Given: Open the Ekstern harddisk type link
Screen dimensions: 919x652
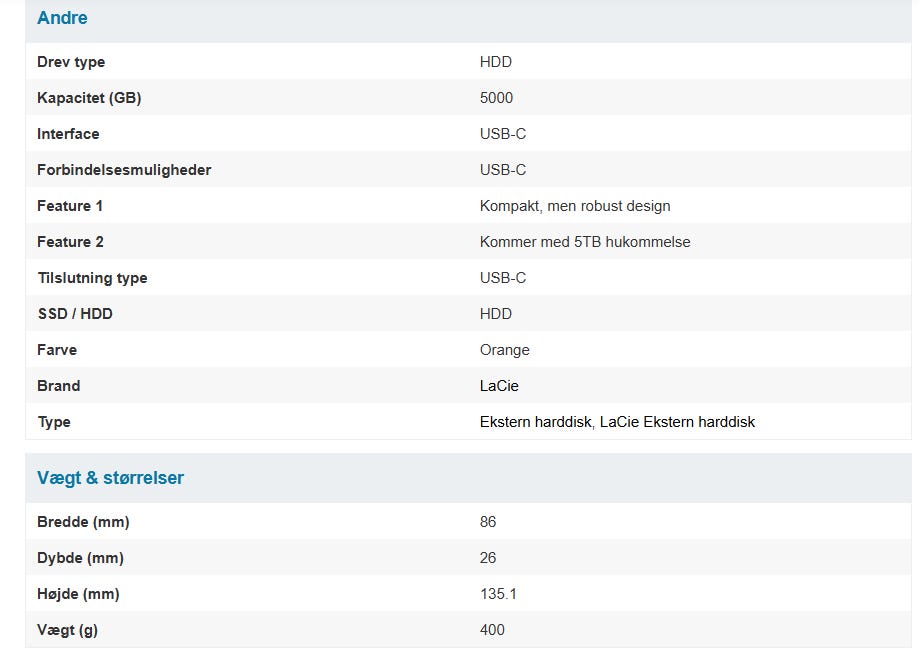Looking at the screenshot, I should 535,422.
